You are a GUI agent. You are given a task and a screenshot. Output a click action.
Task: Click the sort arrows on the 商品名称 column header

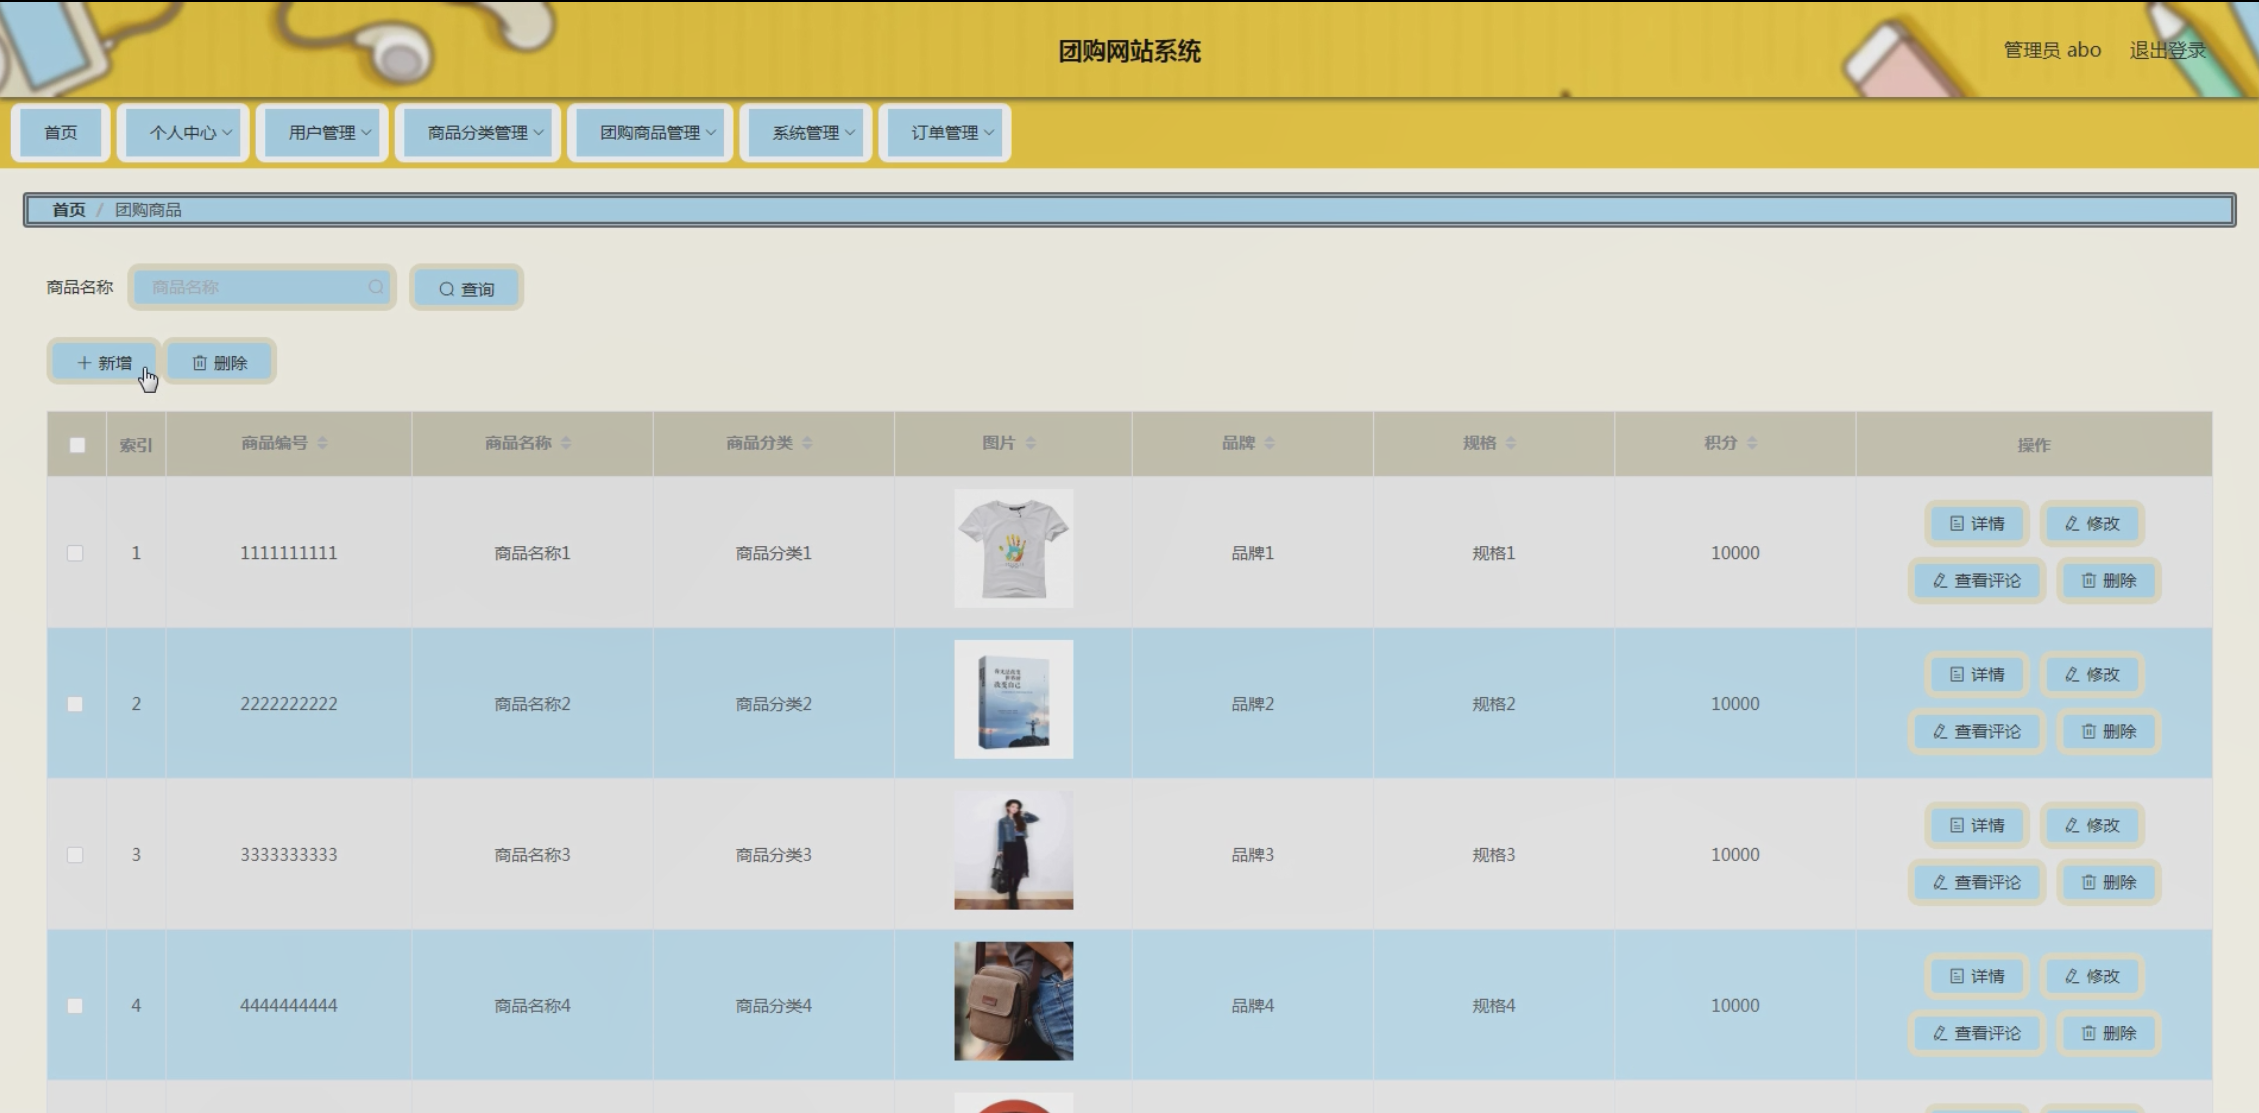566,443
